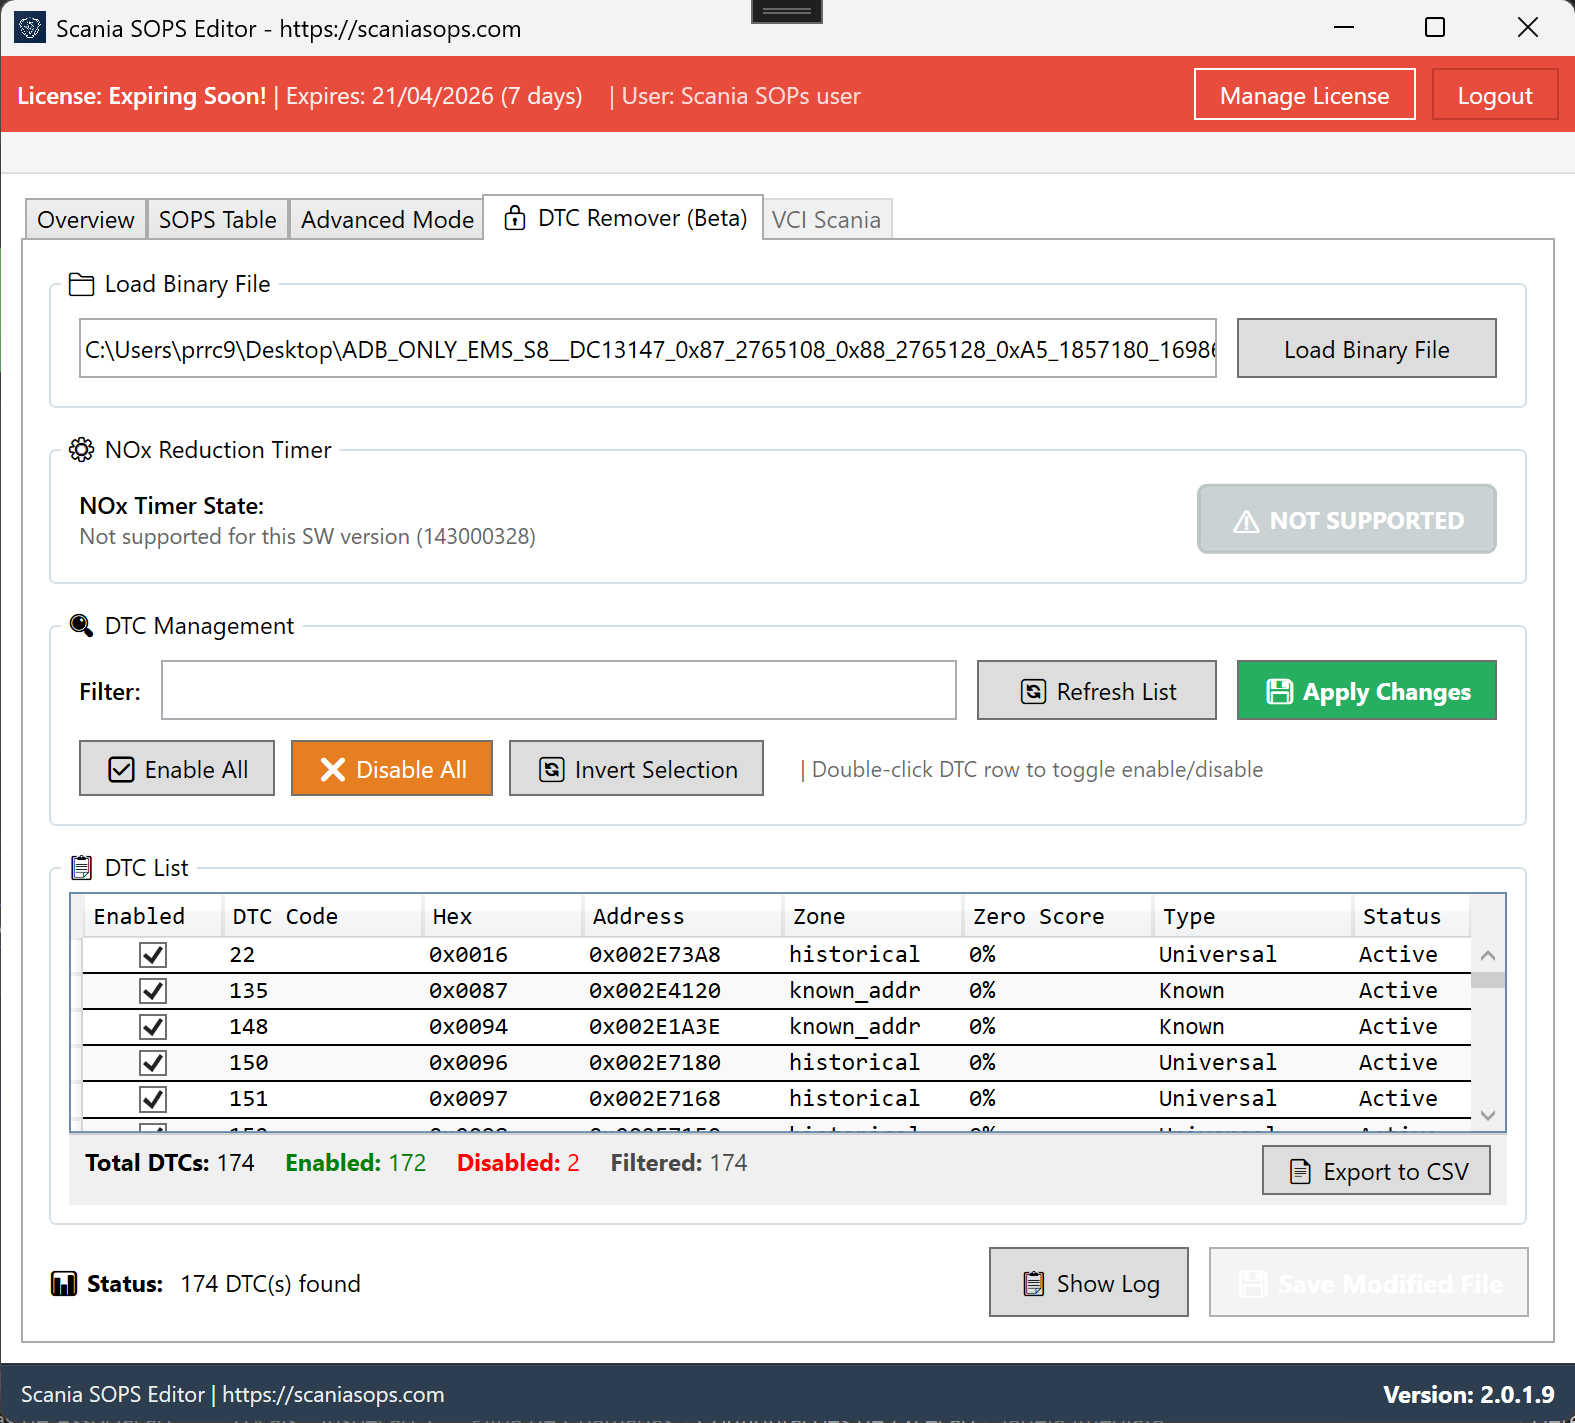Click the NOT SUPPORTED NOx button
This screenshot has height=1423, width=1575.
click(x=1347, y=520)
